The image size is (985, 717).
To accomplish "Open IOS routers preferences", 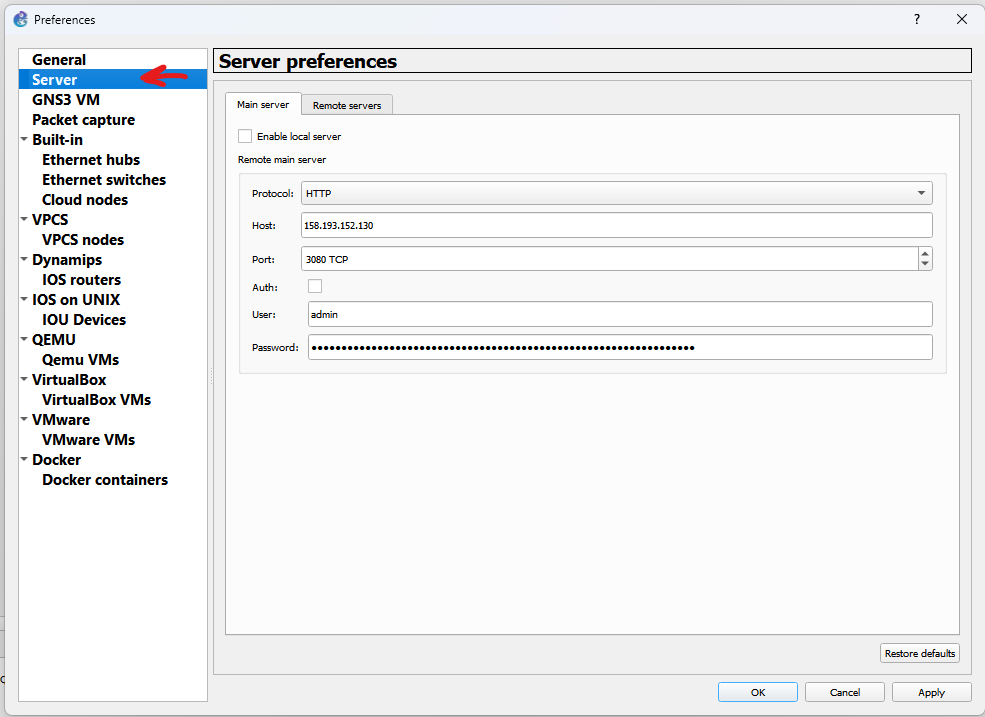I will pos(82,280).
